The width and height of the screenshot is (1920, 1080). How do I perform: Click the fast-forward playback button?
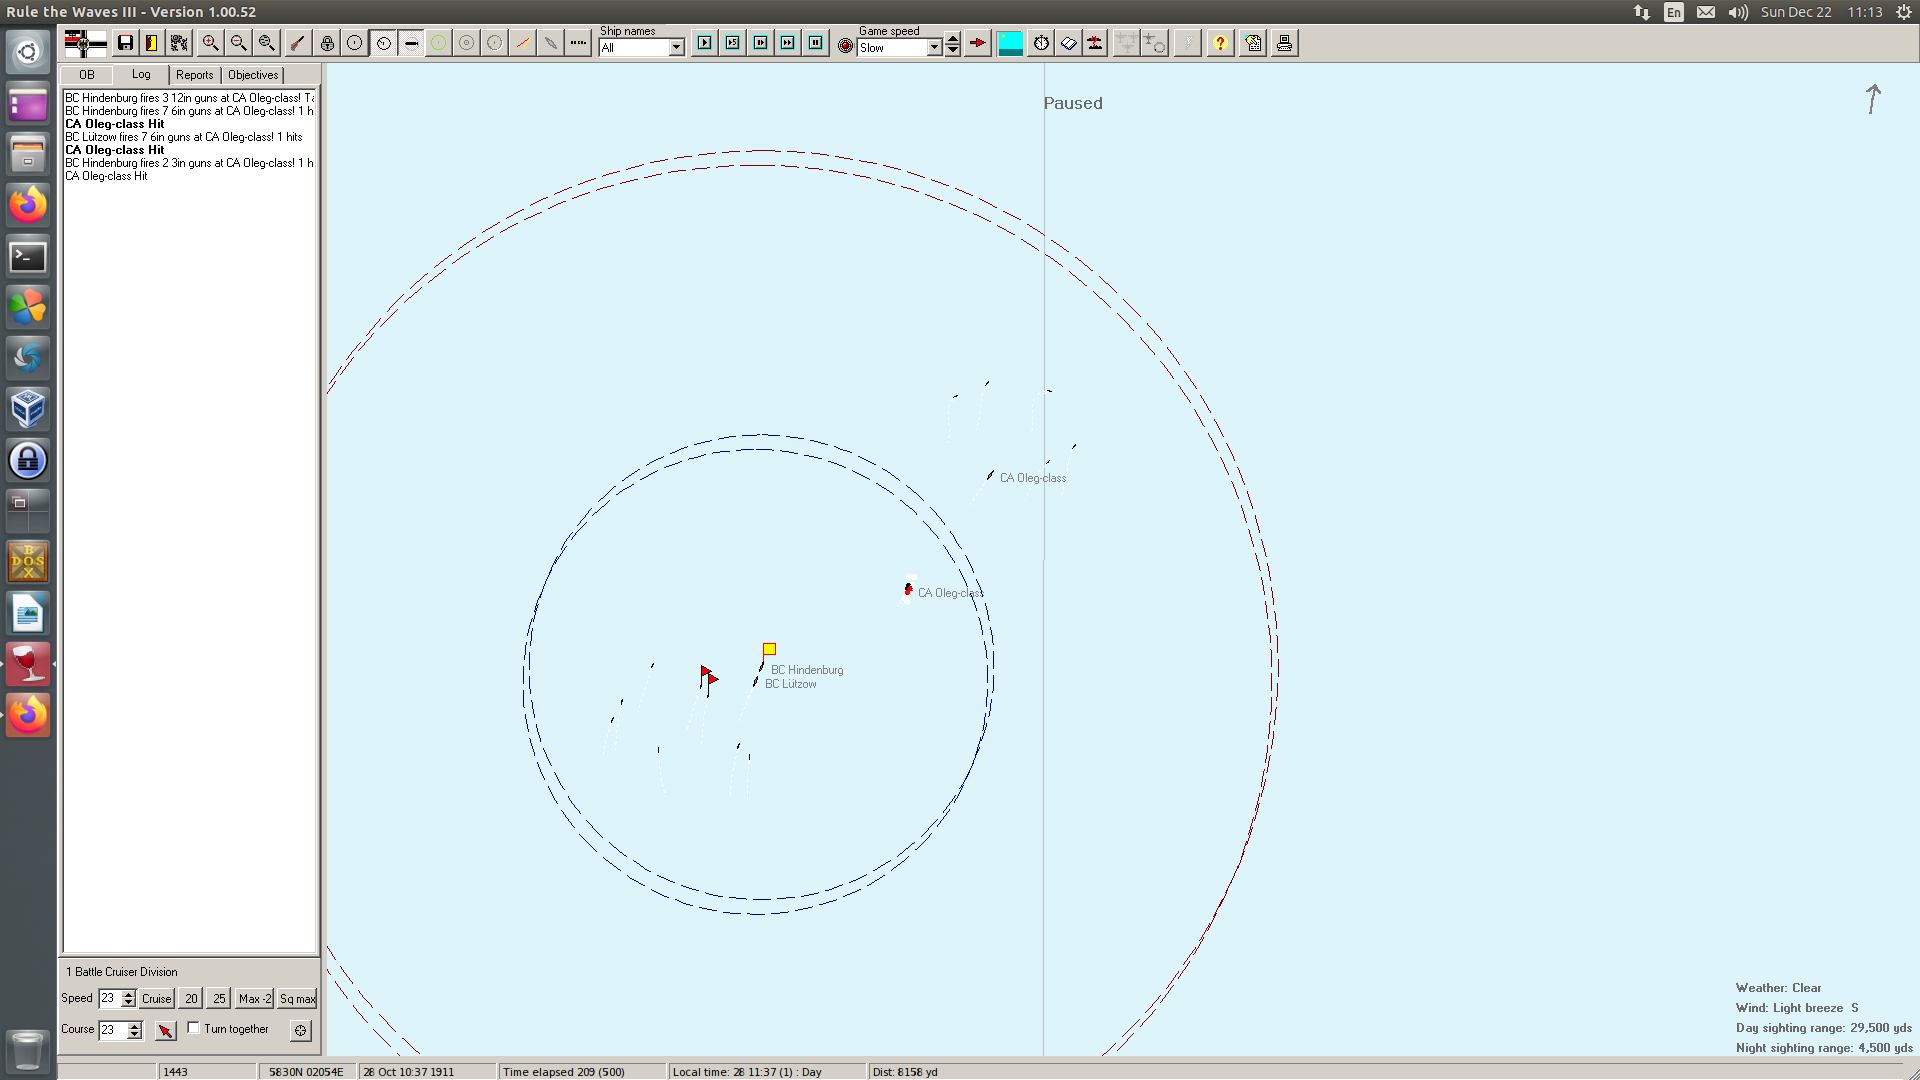(788, 43)
